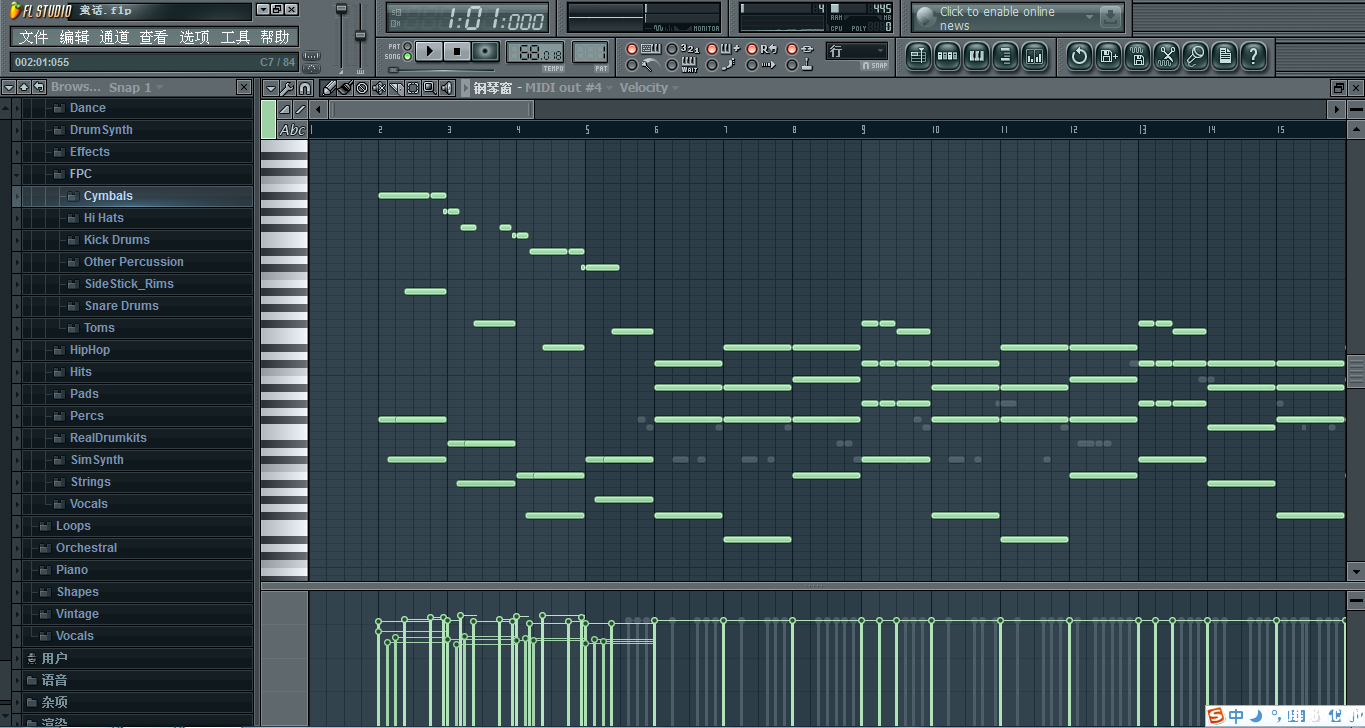Open the step sequencer window icon
This screenshot has height=728, width=1365.
tap(947, 55)
